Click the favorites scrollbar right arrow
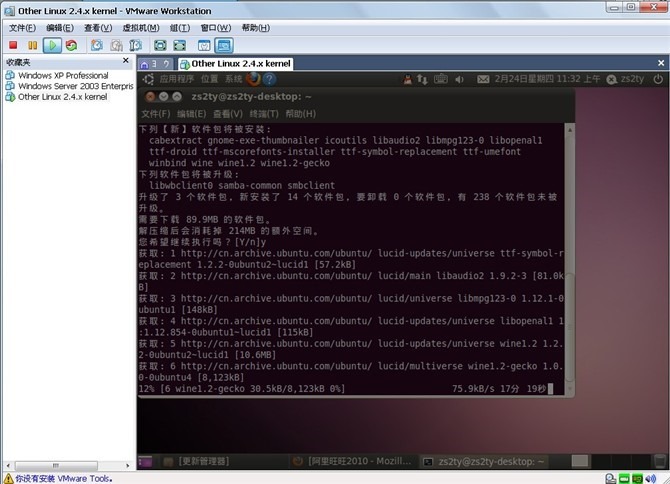 [127, 466]
